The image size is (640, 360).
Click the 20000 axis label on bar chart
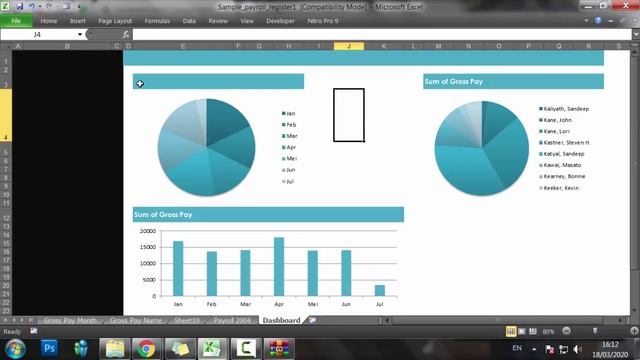pyautogui.click(x=148, y=231)
